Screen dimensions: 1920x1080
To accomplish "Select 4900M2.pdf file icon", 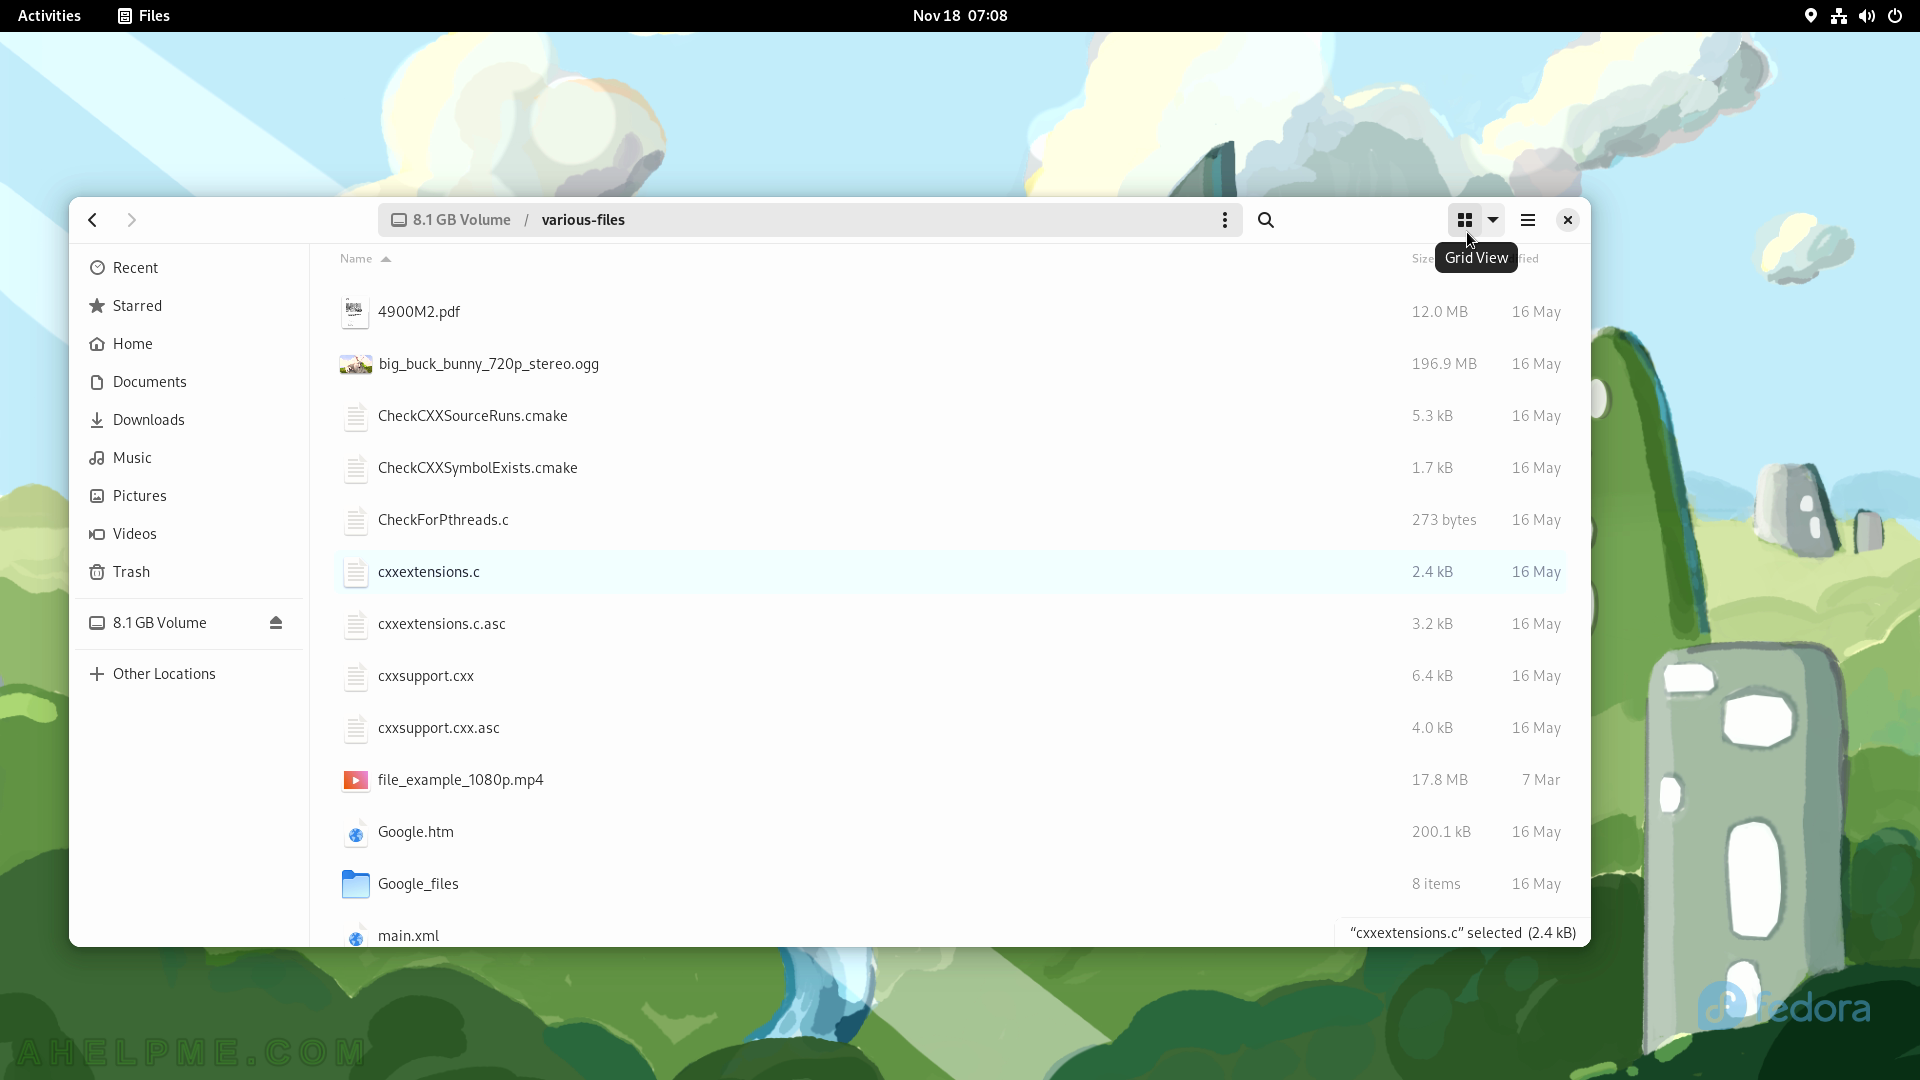I will (355, 312).
